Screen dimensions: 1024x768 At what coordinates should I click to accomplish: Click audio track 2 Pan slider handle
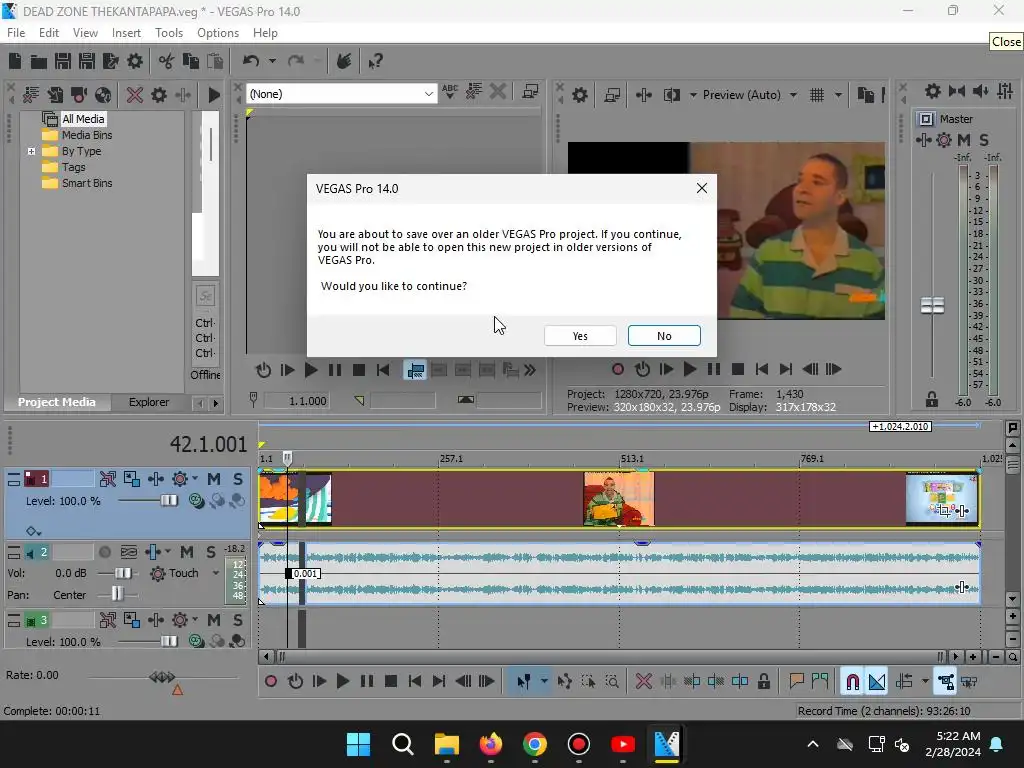(x=117, y=594)
